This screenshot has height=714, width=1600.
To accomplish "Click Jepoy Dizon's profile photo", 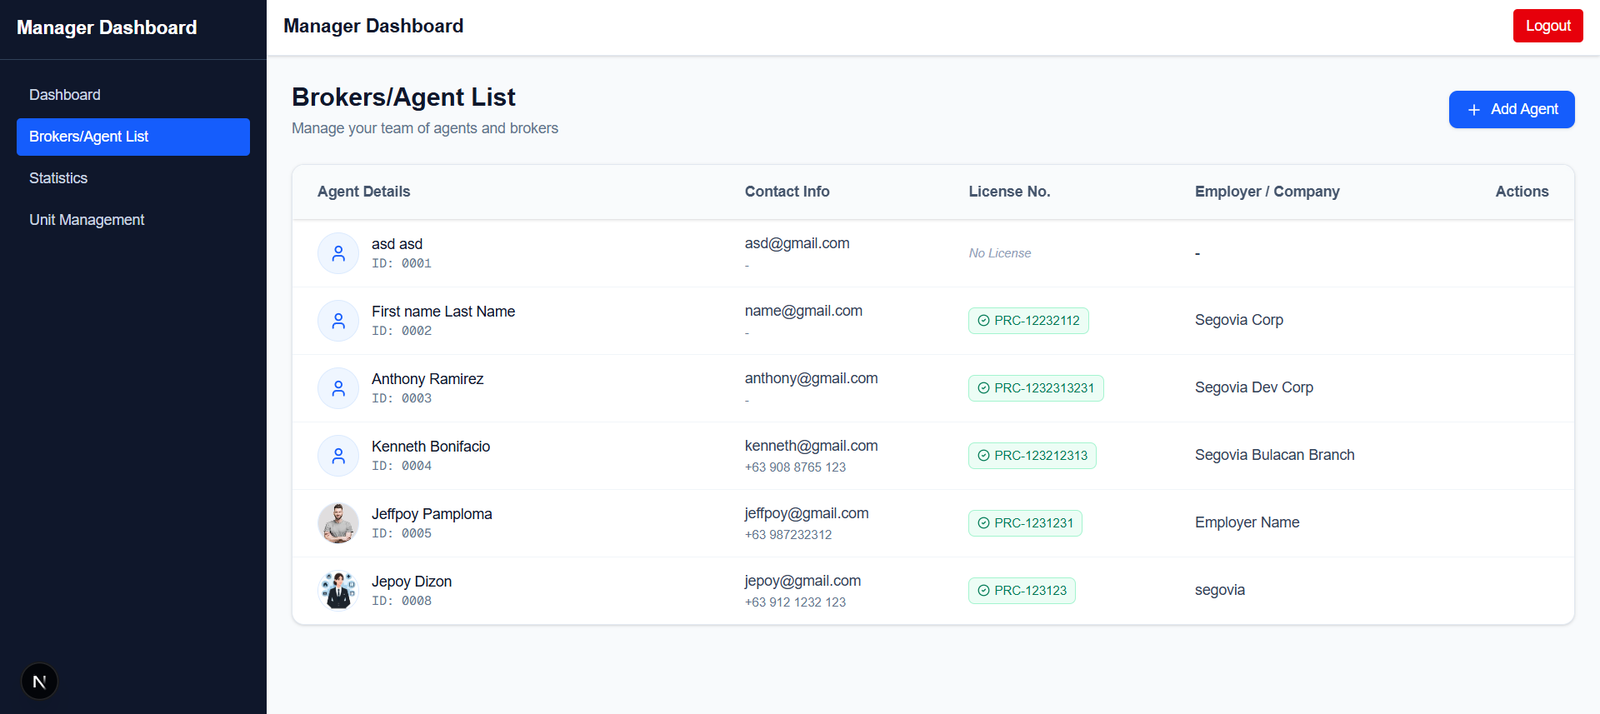I will click(x=338, y=590).
